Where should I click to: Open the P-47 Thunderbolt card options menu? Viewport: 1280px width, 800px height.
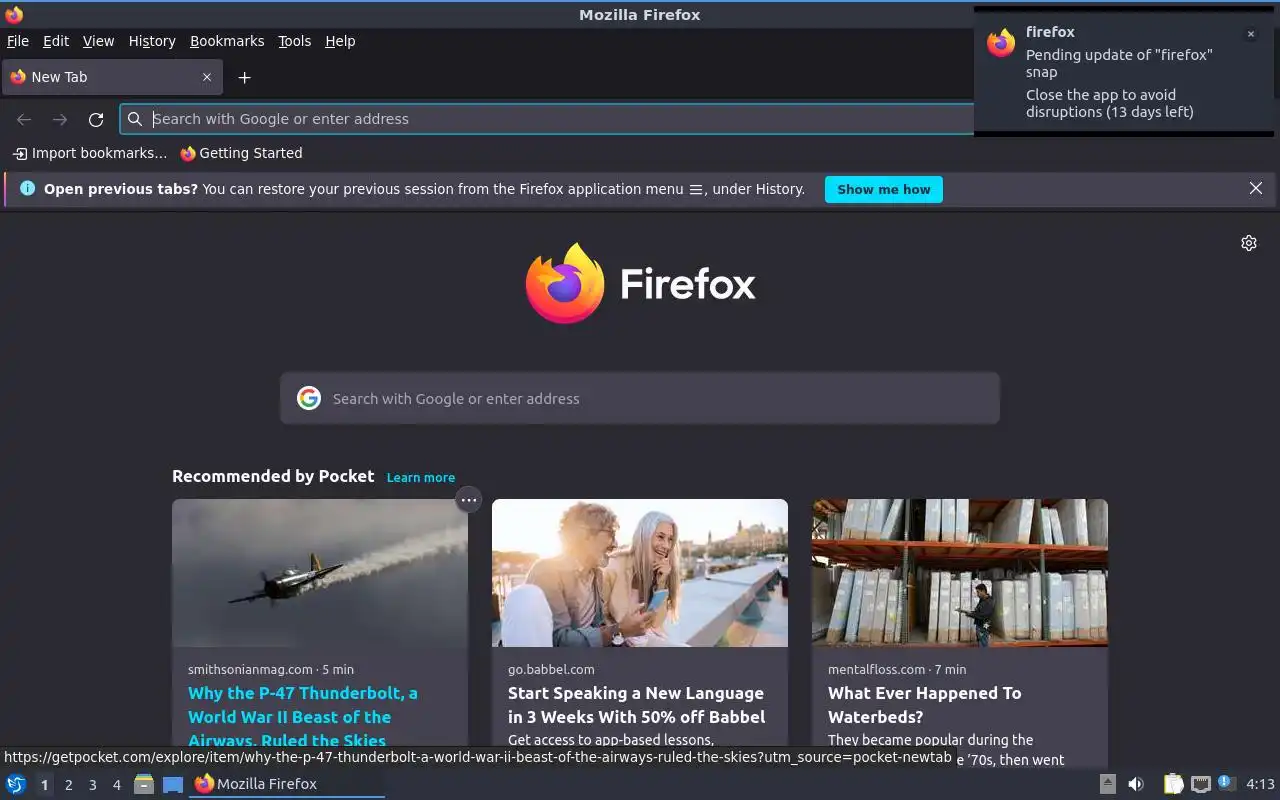[x=469, y=500]
